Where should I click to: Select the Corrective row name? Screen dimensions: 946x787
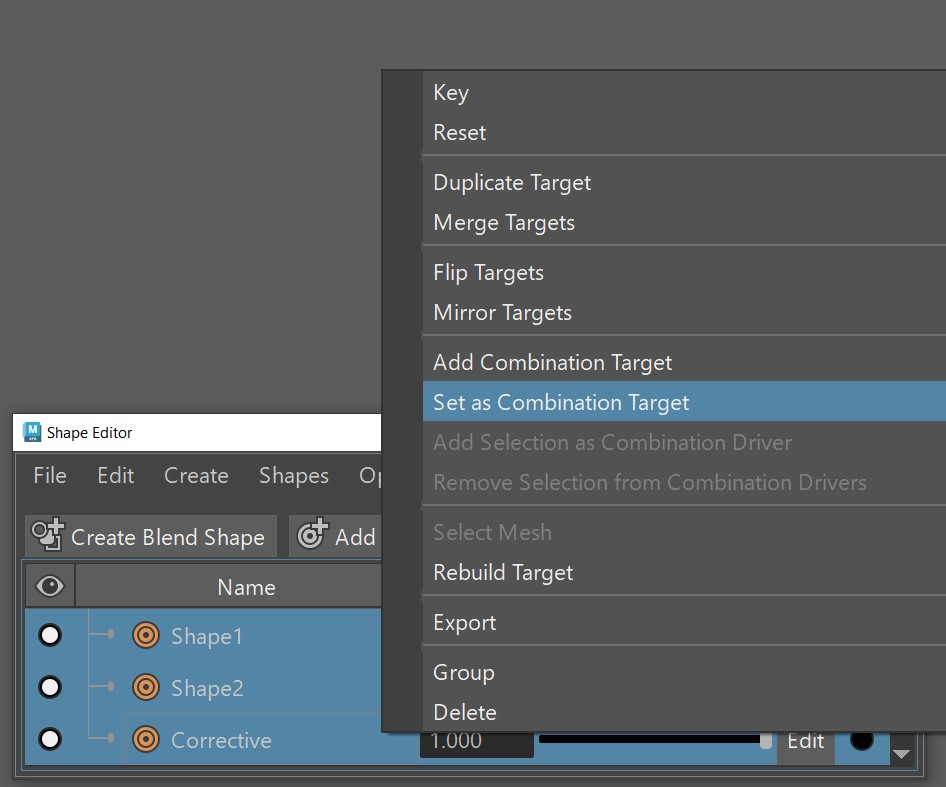pos(221,741)
